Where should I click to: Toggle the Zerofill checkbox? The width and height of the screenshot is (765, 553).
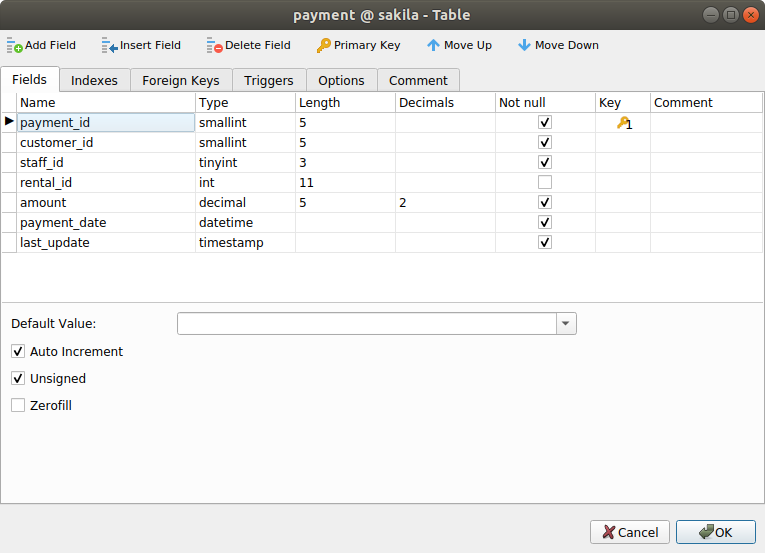18,406
